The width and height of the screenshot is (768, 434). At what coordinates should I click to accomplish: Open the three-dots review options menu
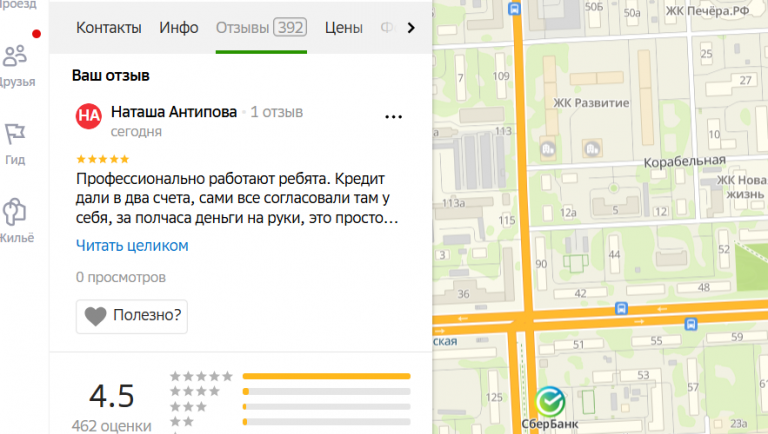point(393,117)
